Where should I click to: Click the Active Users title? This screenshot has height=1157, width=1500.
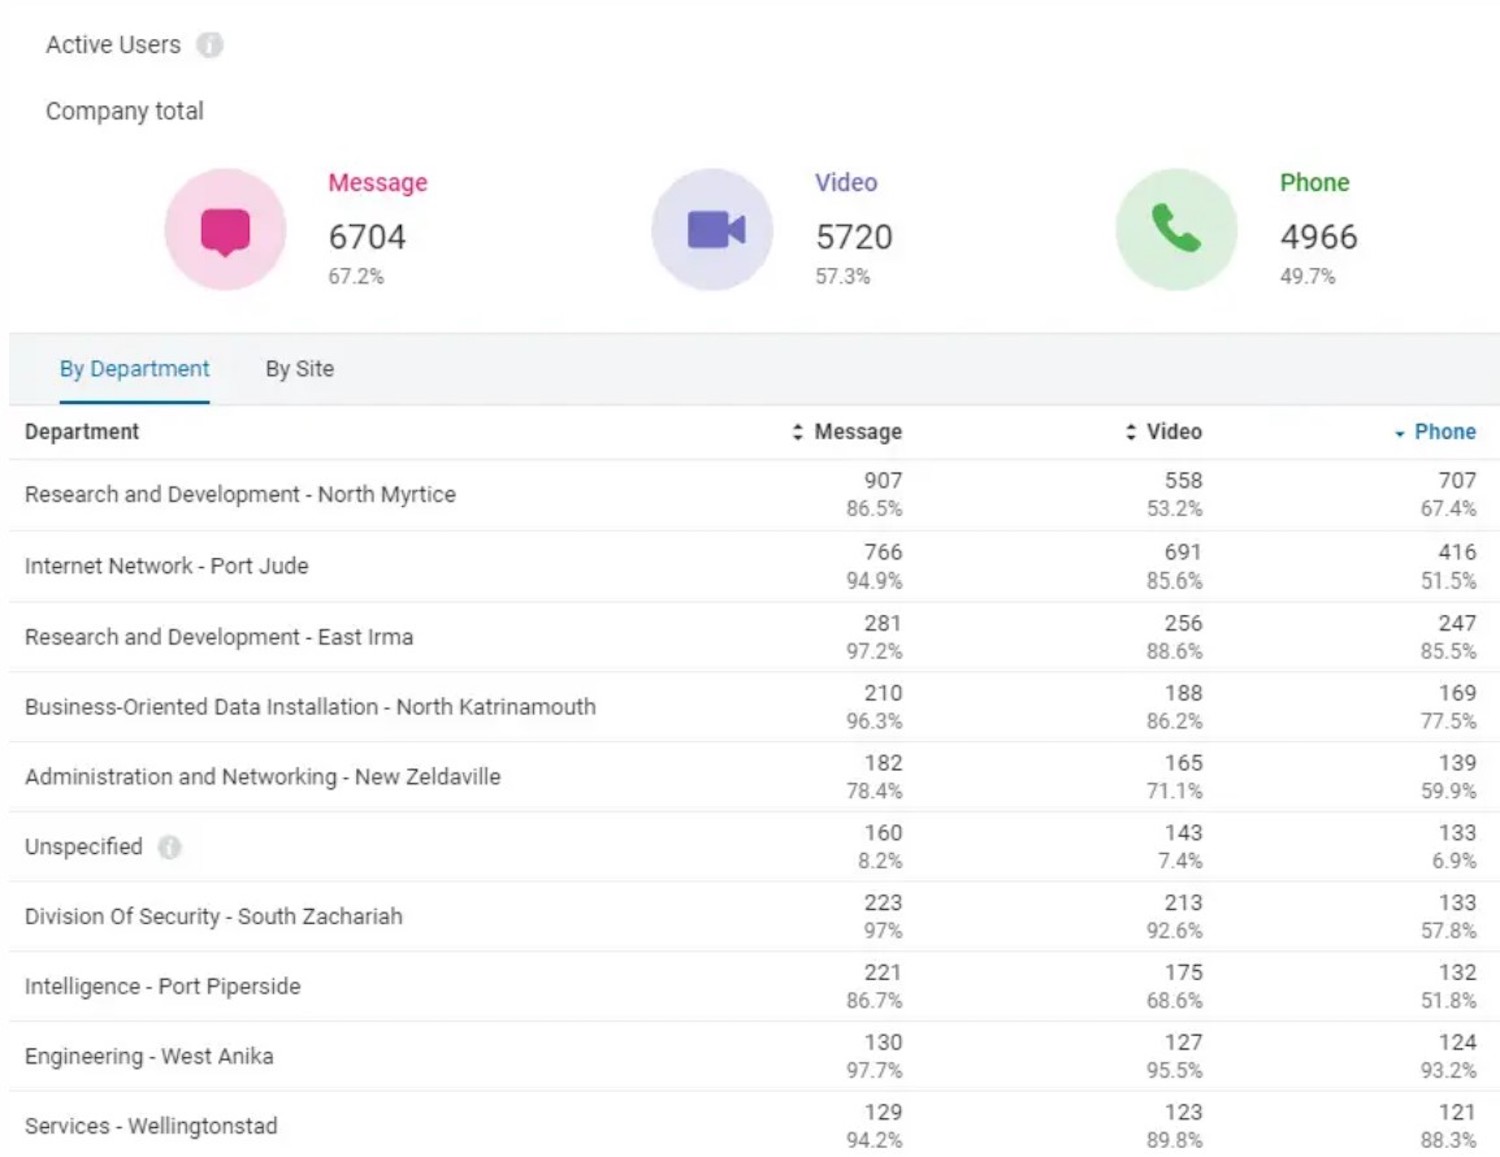(114, 45)
